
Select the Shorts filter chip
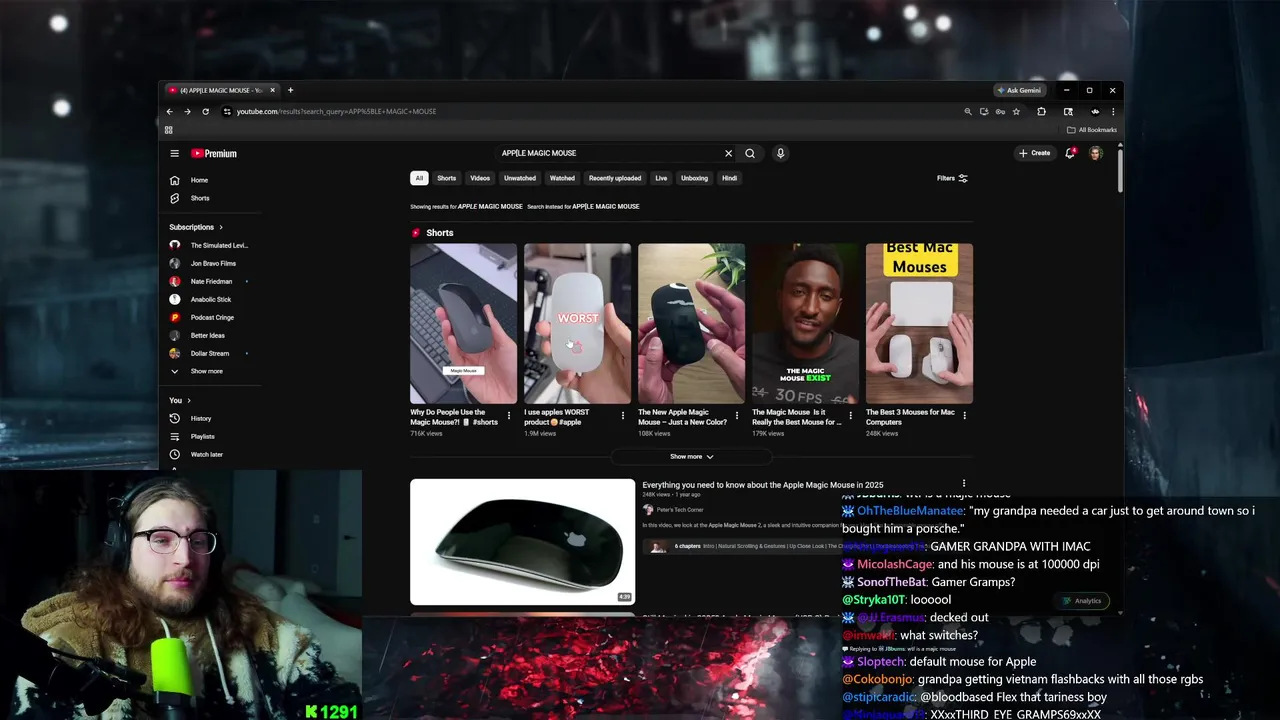pyautogui.click(x=447, y=178)
